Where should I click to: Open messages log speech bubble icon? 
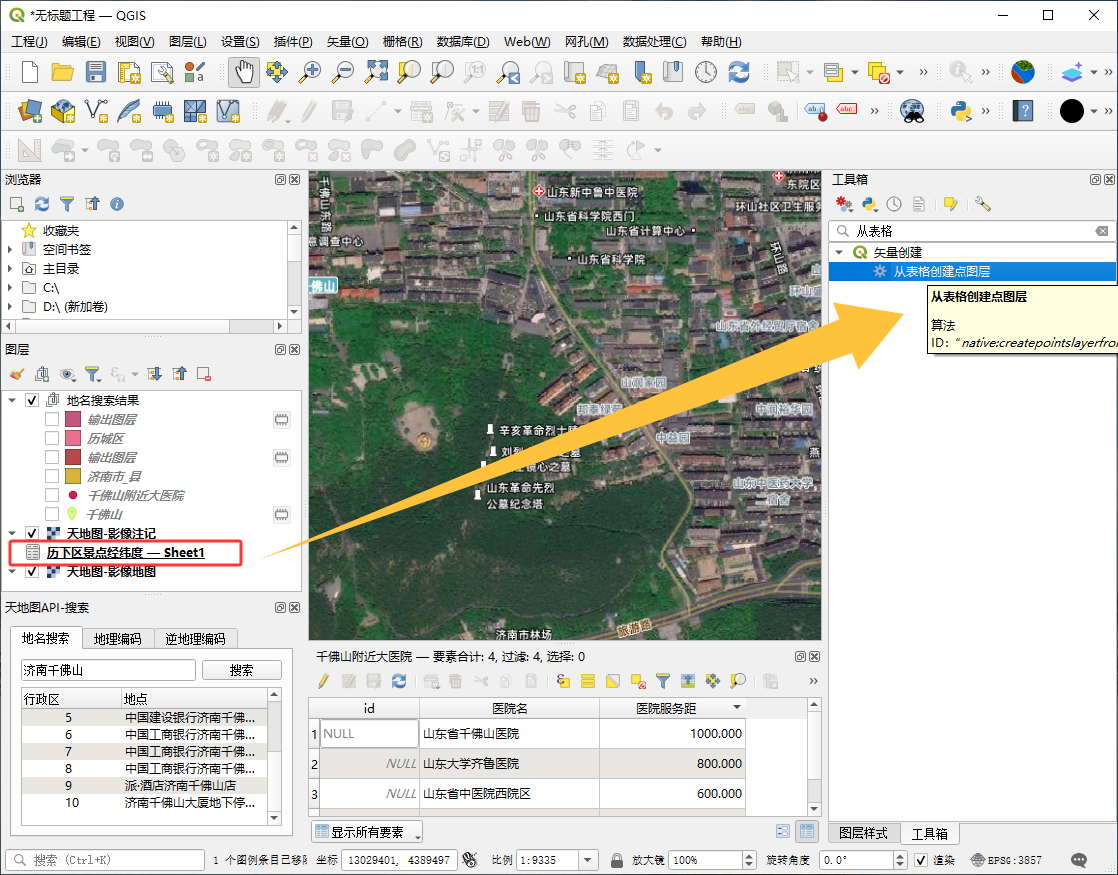tap(1079, 860)
